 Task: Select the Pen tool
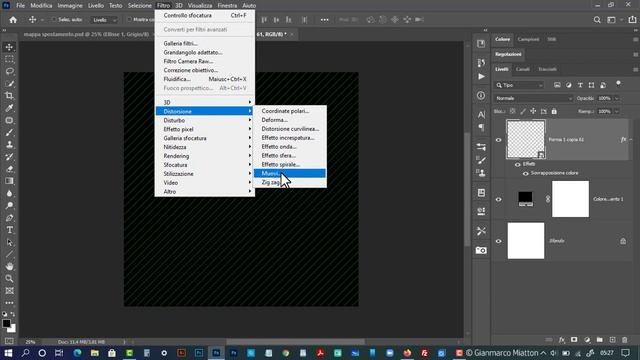(x=9, y=218)
